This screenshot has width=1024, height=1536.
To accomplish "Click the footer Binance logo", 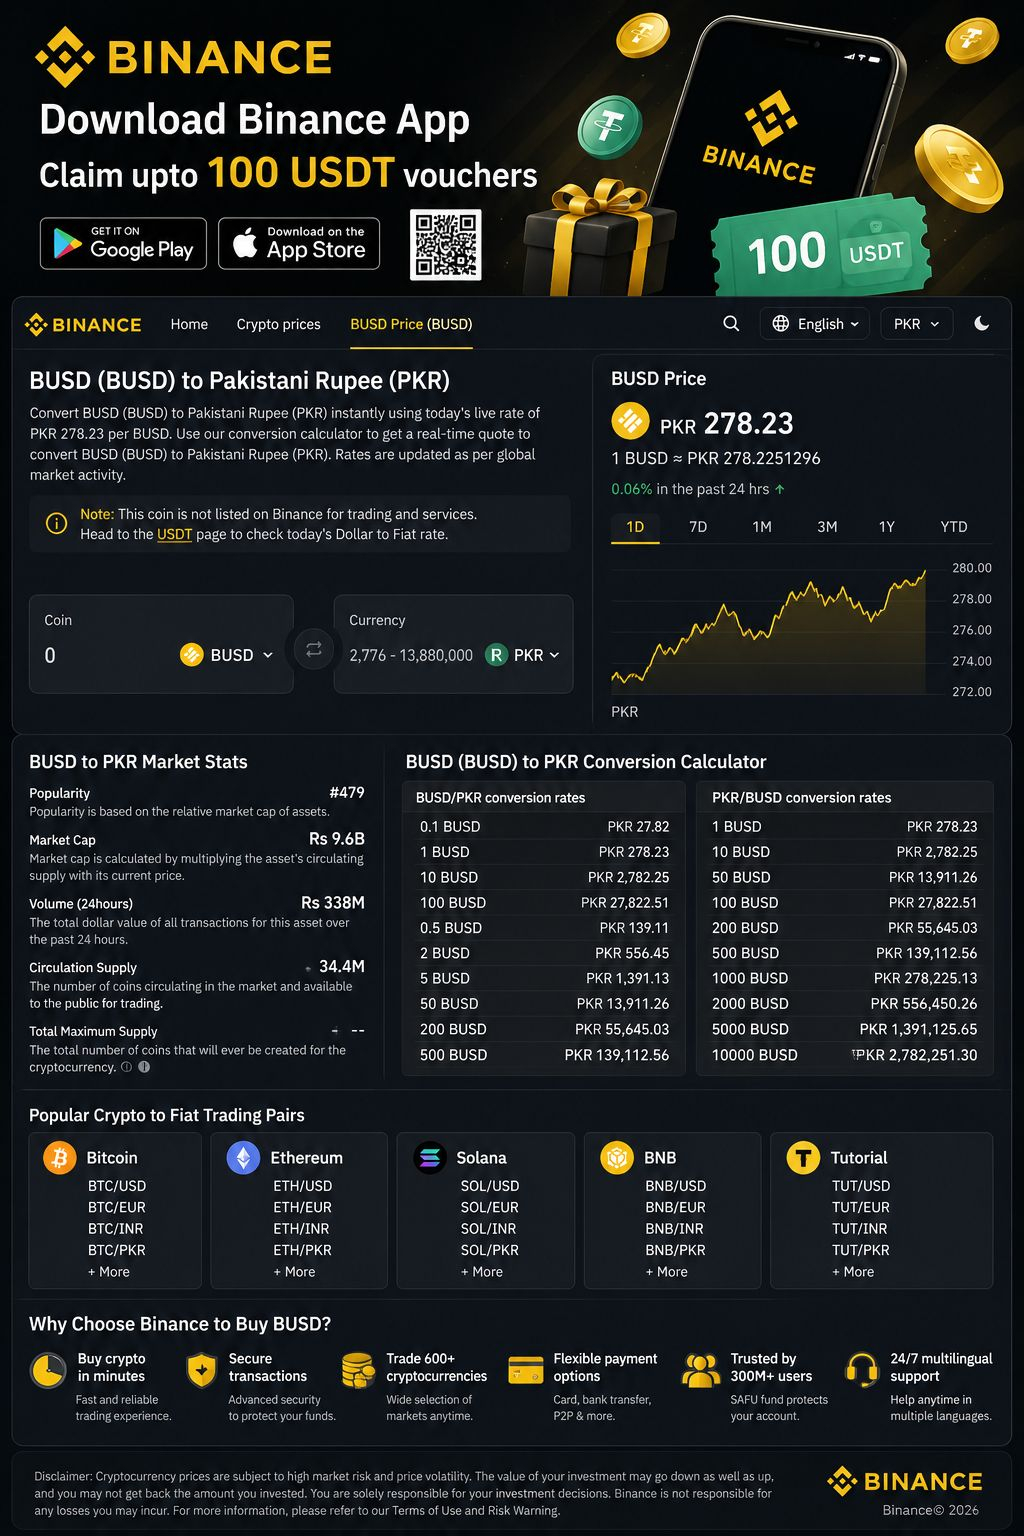I will 905,1481.
